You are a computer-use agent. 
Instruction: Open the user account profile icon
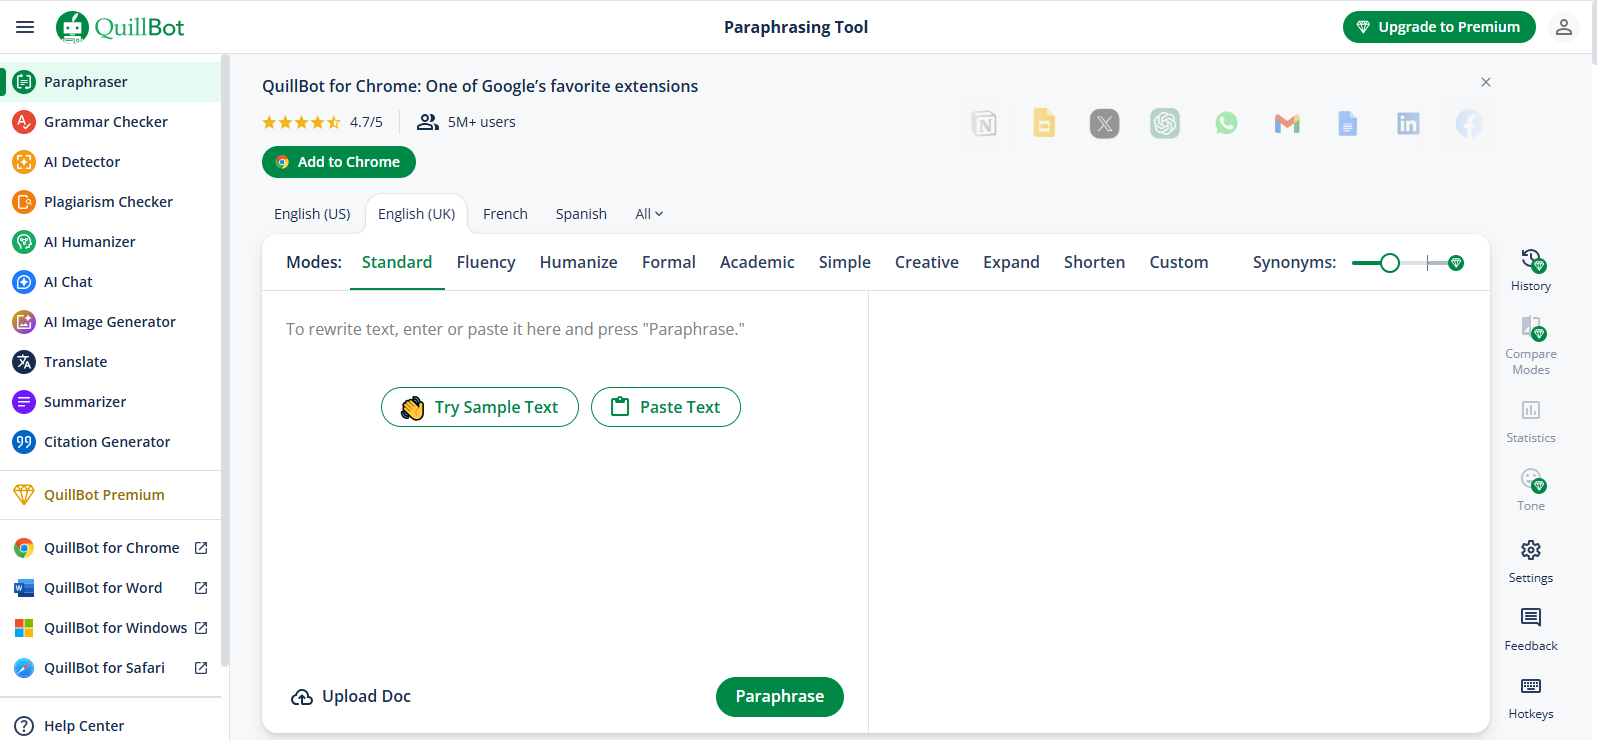point(1564,27)
